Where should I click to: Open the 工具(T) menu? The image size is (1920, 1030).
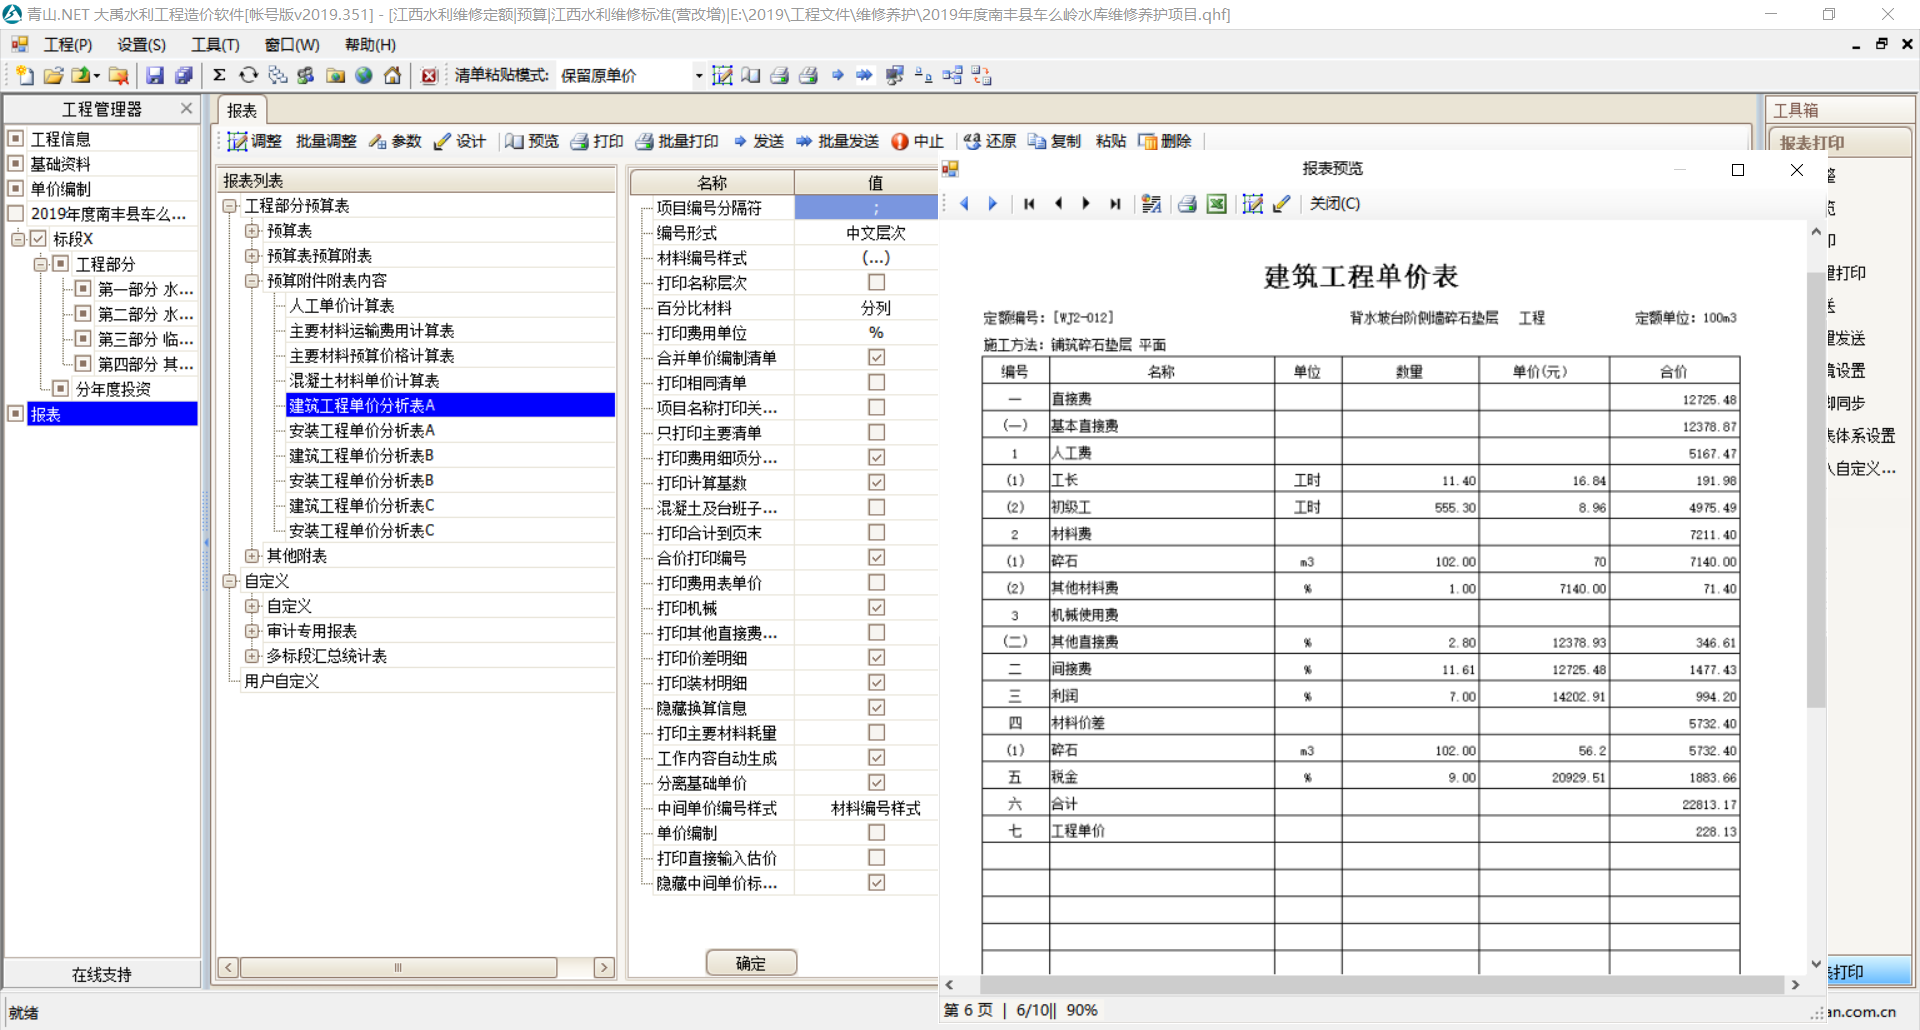click(x=215, y=45)
